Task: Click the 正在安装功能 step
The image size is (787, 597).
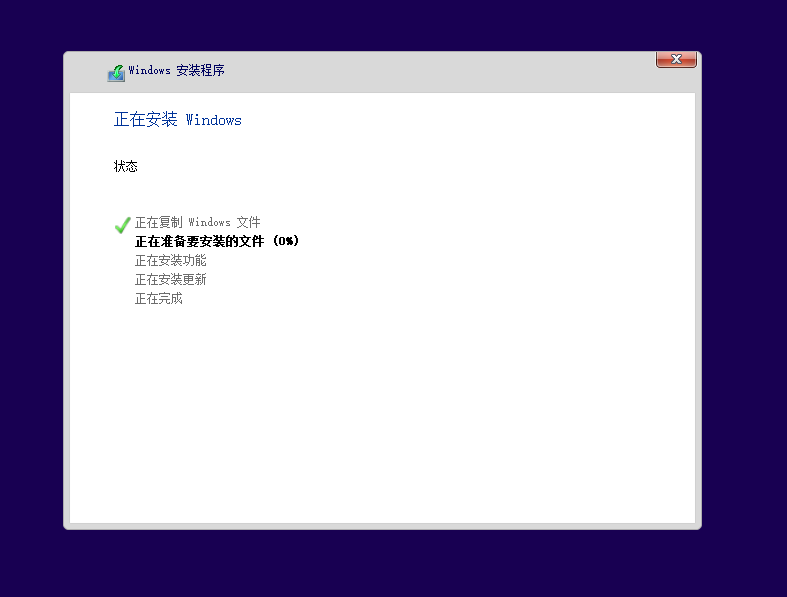Action: click(171, 261)
